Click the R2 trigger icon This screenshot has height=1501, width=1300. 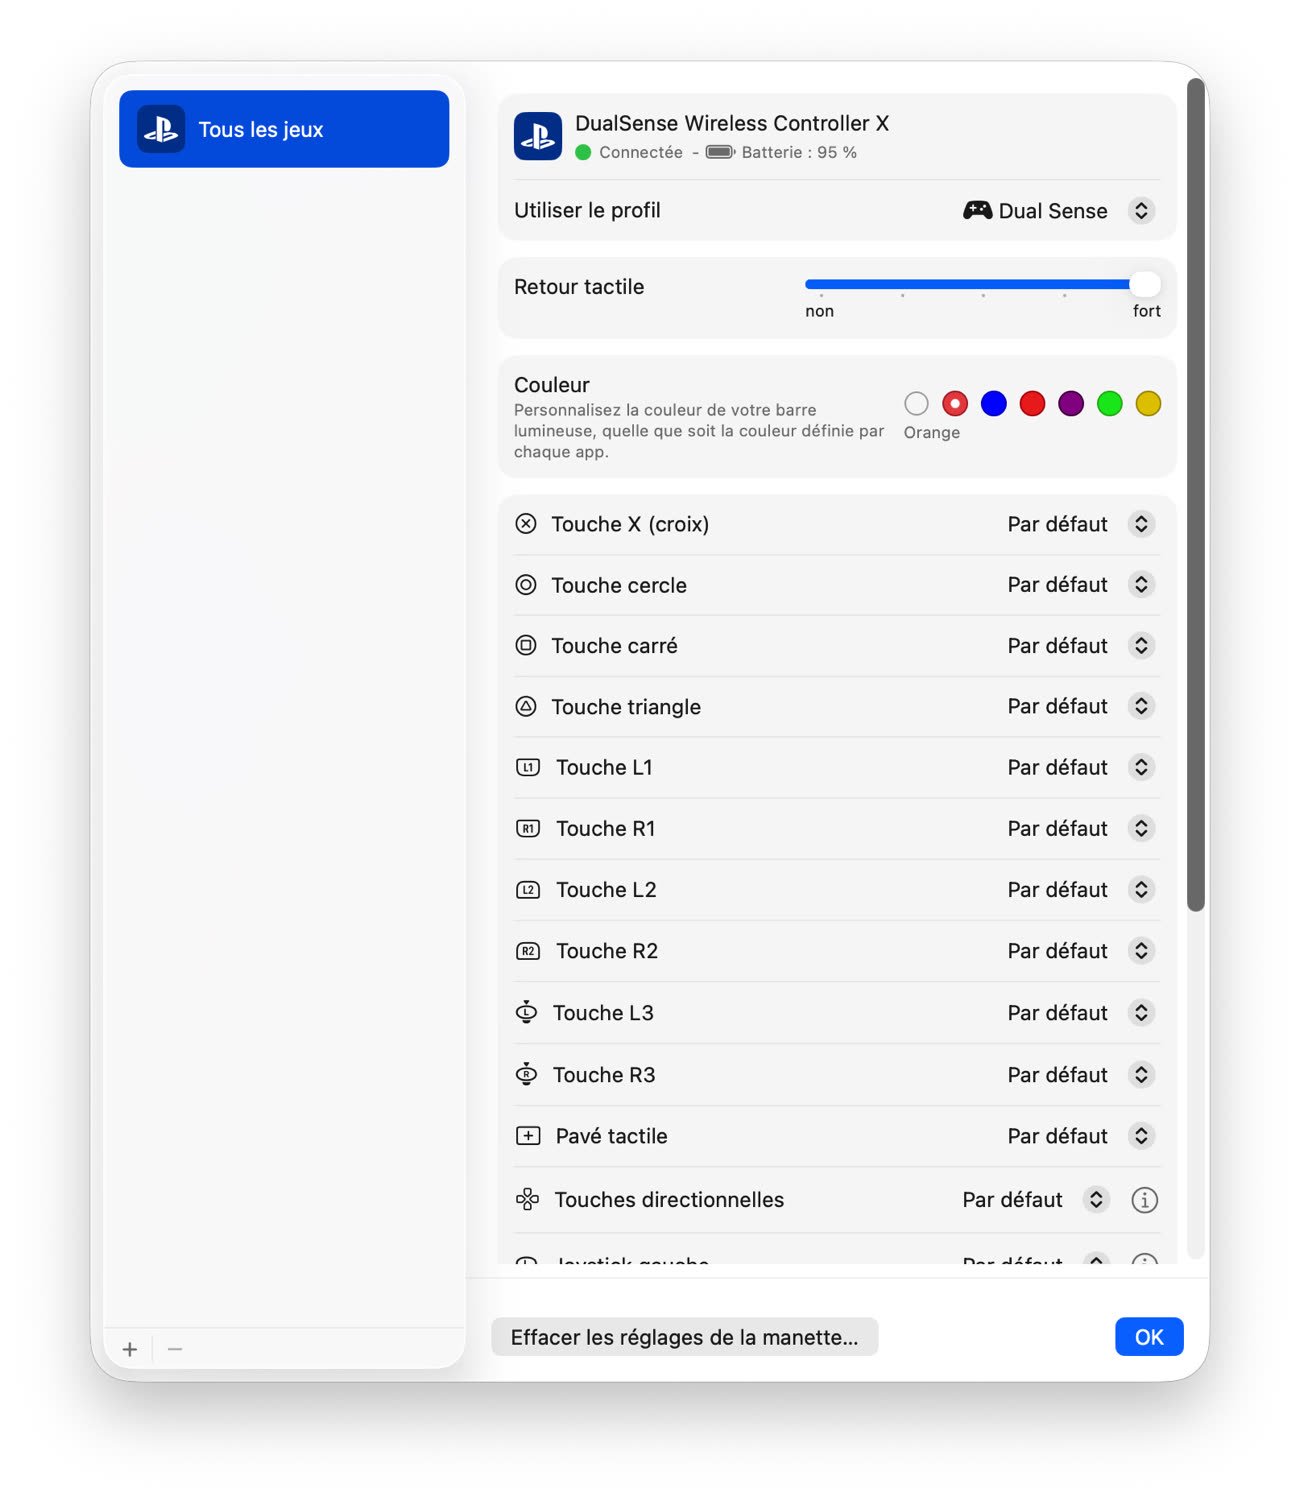click(x=528, y=950)
